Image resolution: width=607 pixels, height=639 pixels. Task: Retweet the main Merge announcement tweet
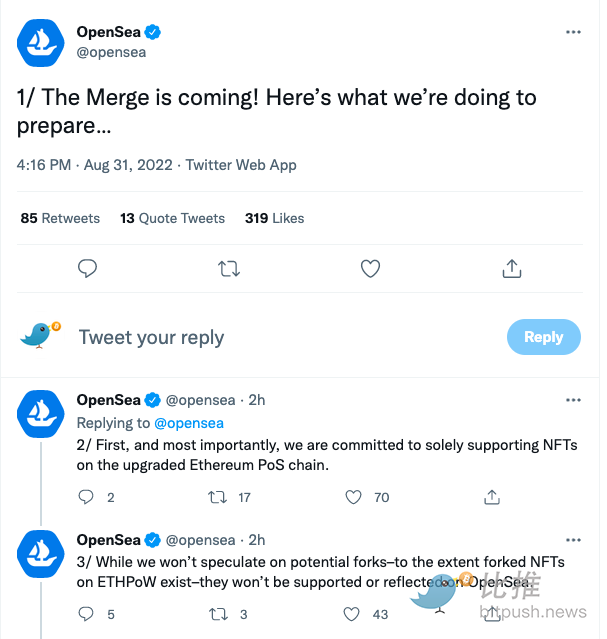pos(229,269)
